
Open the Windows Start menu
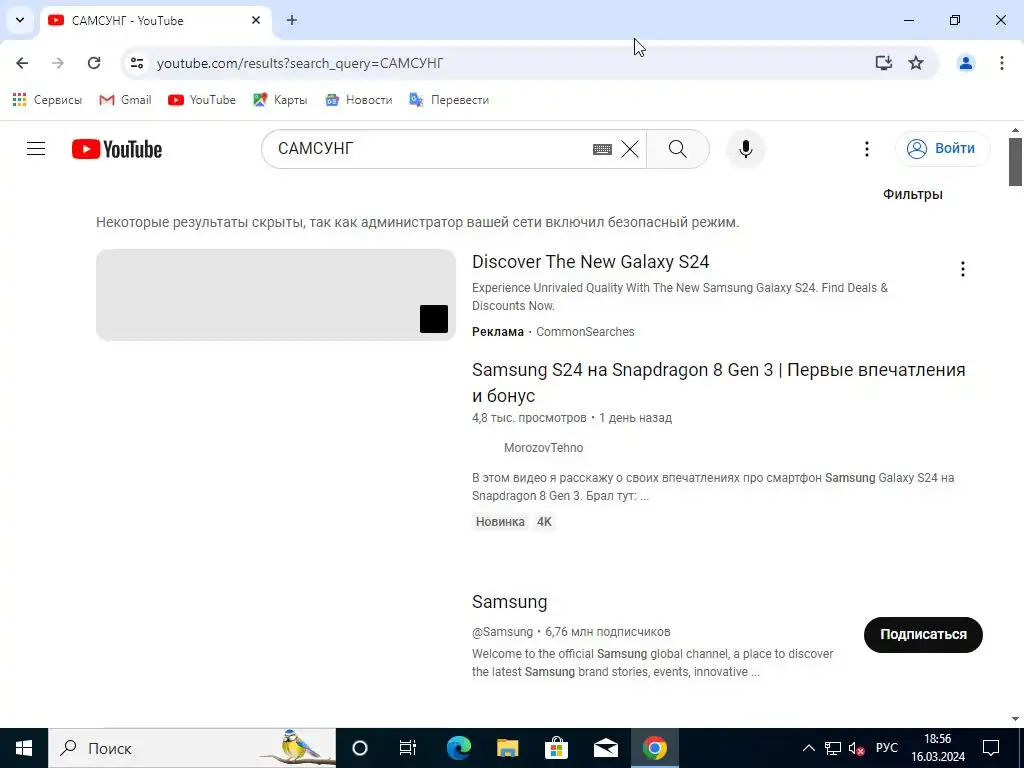pos(24,748)
